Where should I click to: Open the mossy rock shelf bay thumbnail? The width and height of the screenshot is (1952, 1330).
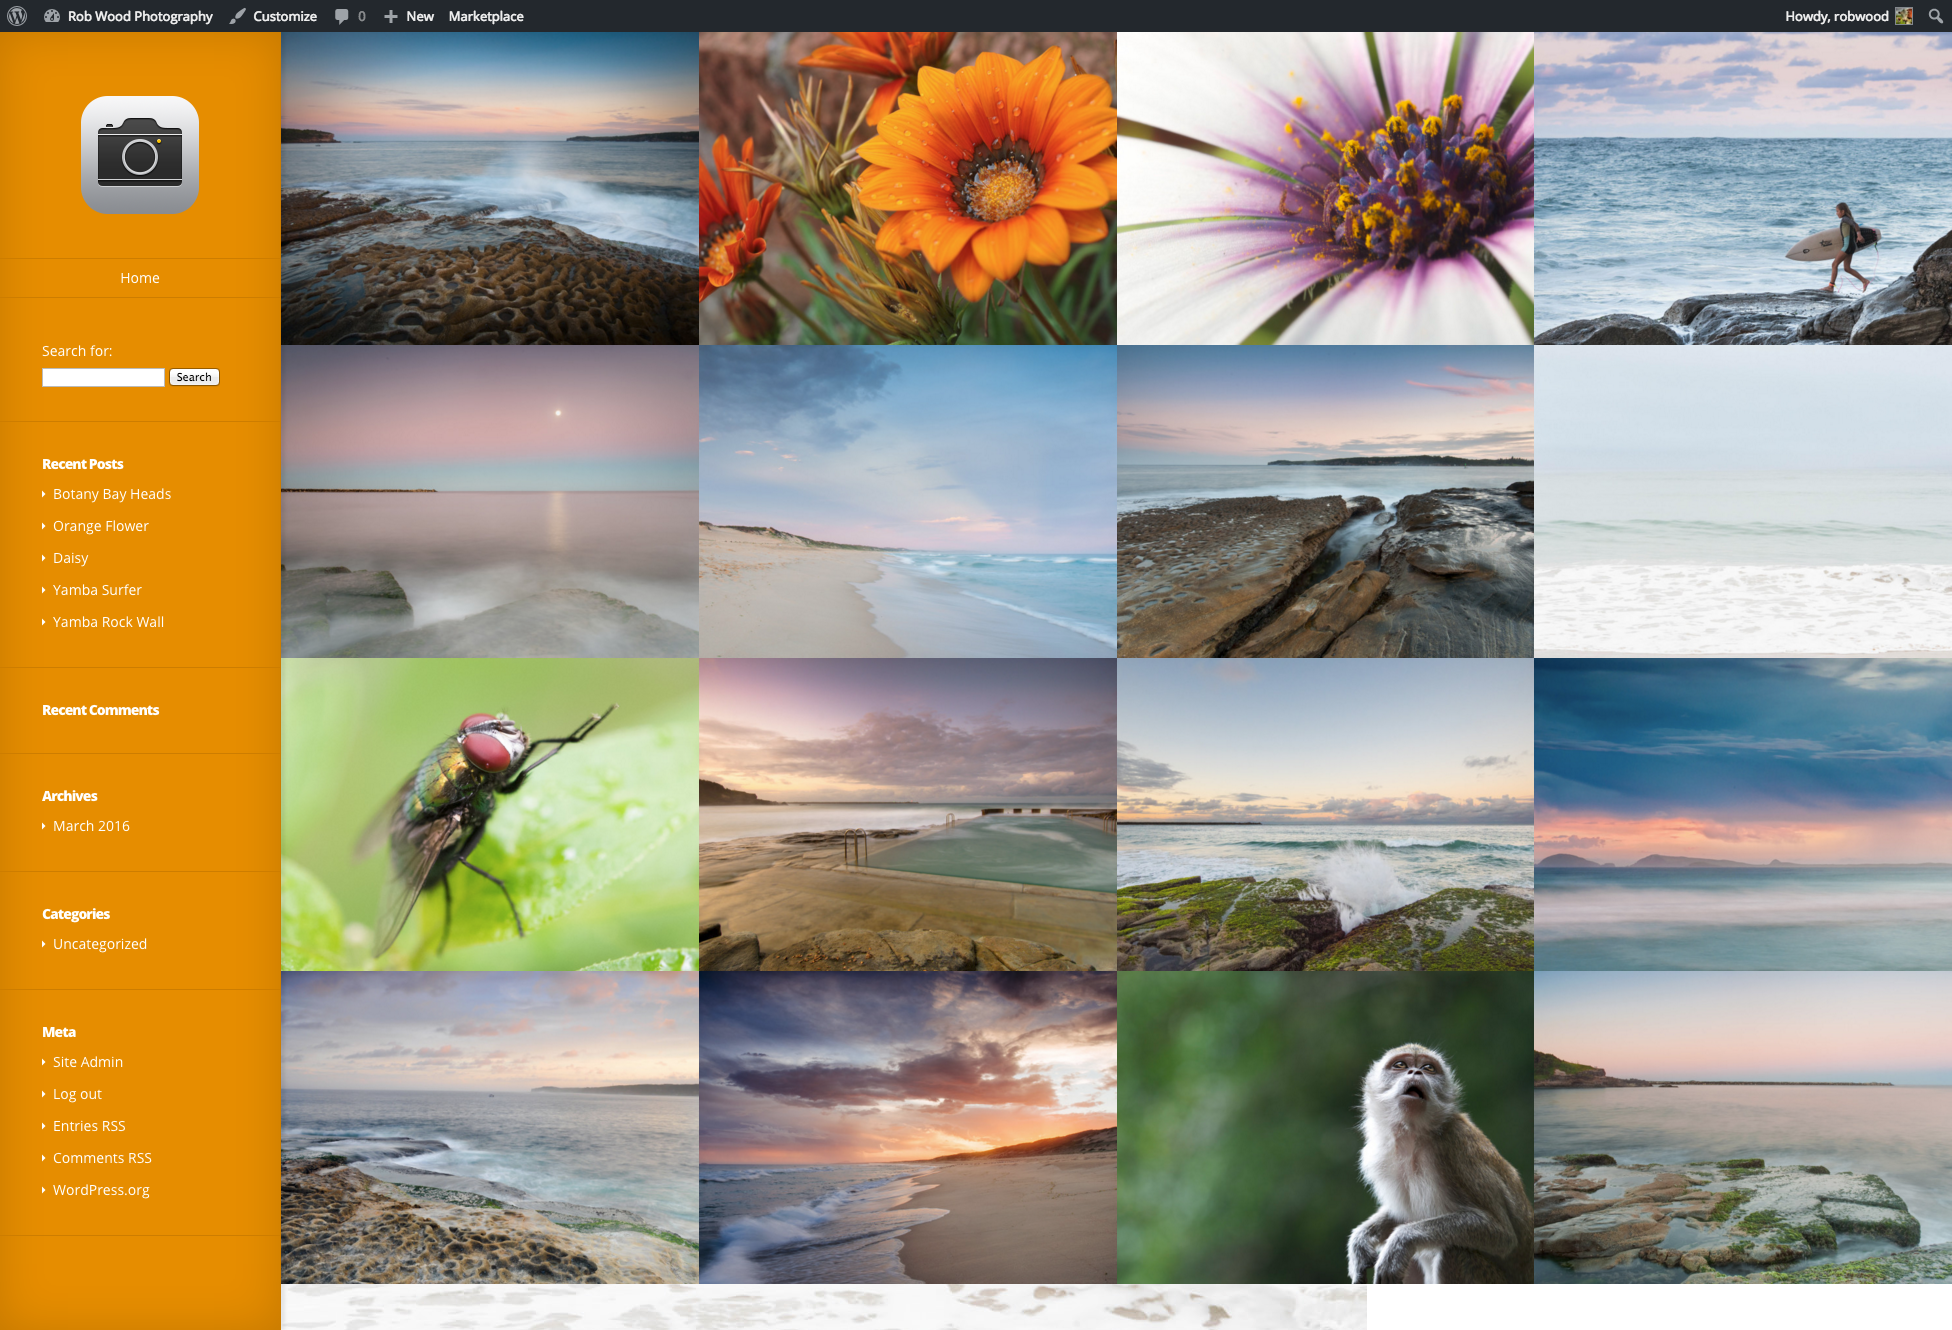pyautogui.click(x=1743, y=1127)
